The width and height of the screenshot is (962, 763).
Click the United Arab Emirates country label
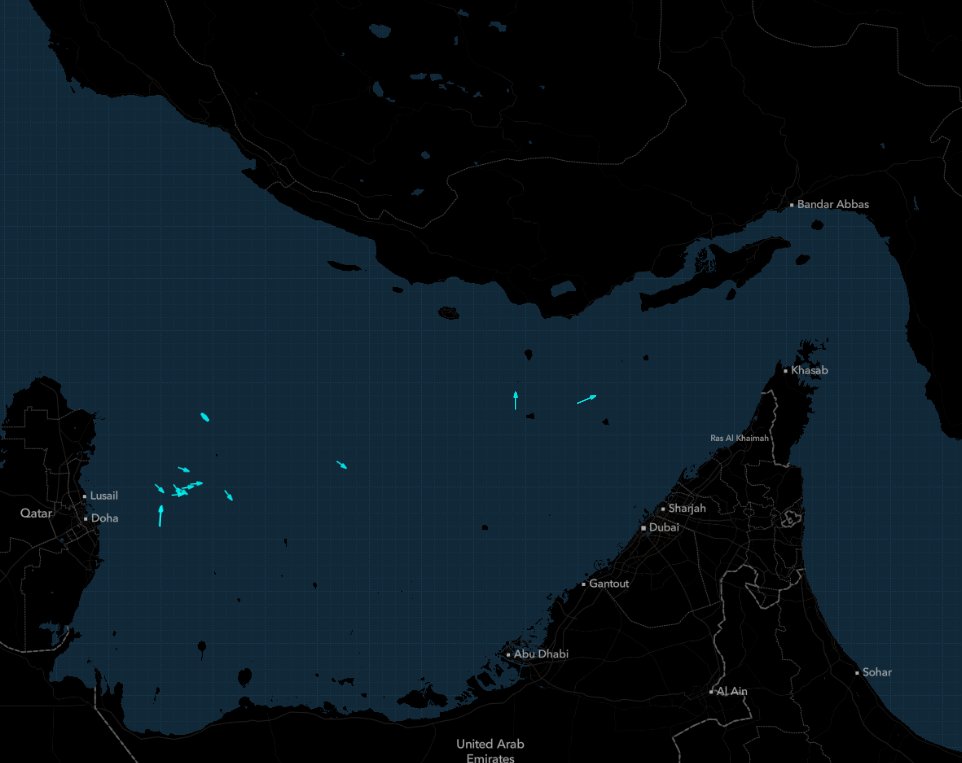[490, 751]
